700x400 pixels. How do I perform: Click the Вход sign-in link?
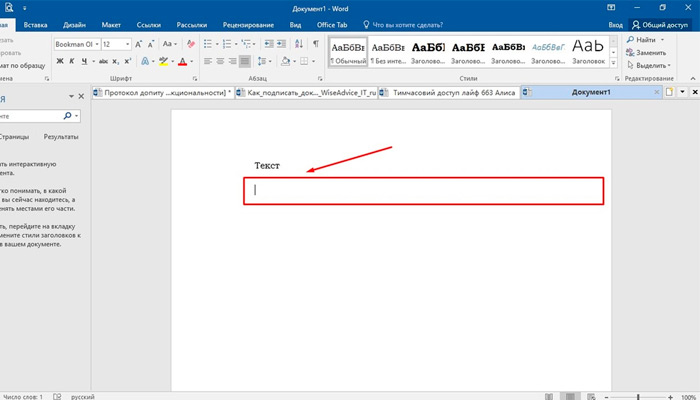point(615,25)
